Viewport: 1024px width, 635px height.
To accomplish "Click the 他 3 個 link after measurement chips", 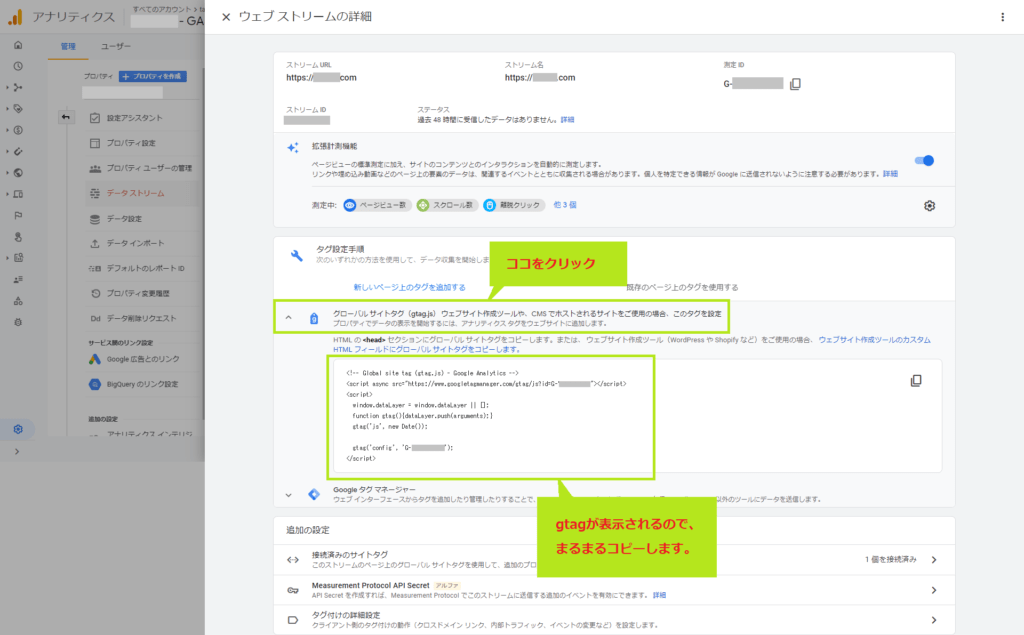I will (x=565, y=205).
